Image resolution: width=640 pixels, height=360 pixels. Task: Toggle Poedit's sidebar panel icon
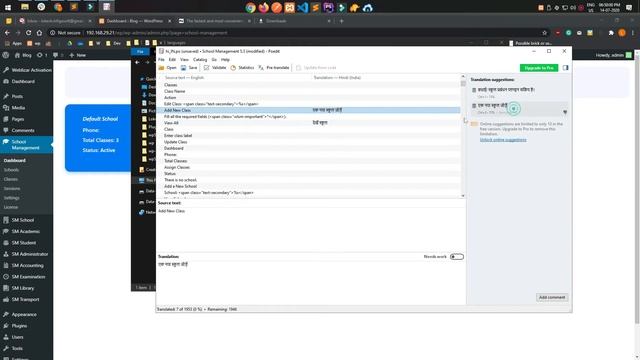point(565,68)
